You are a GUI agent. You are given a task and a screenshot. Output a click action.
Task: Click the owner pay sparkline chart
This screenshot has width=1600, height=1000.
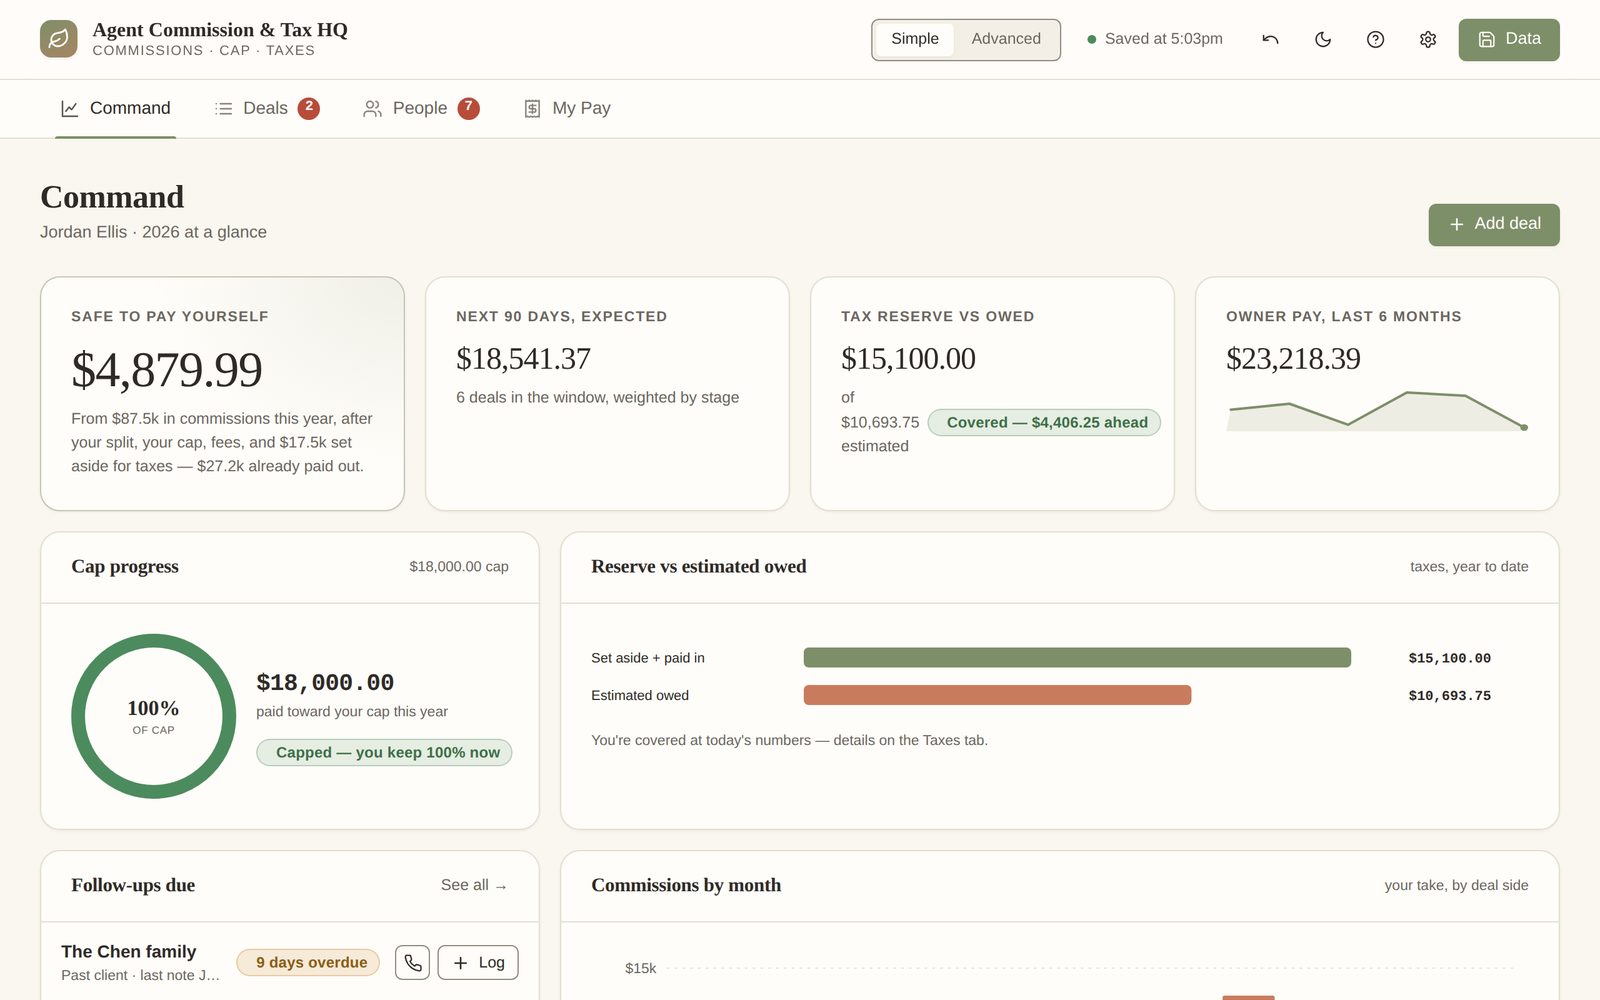(1377, 411)
